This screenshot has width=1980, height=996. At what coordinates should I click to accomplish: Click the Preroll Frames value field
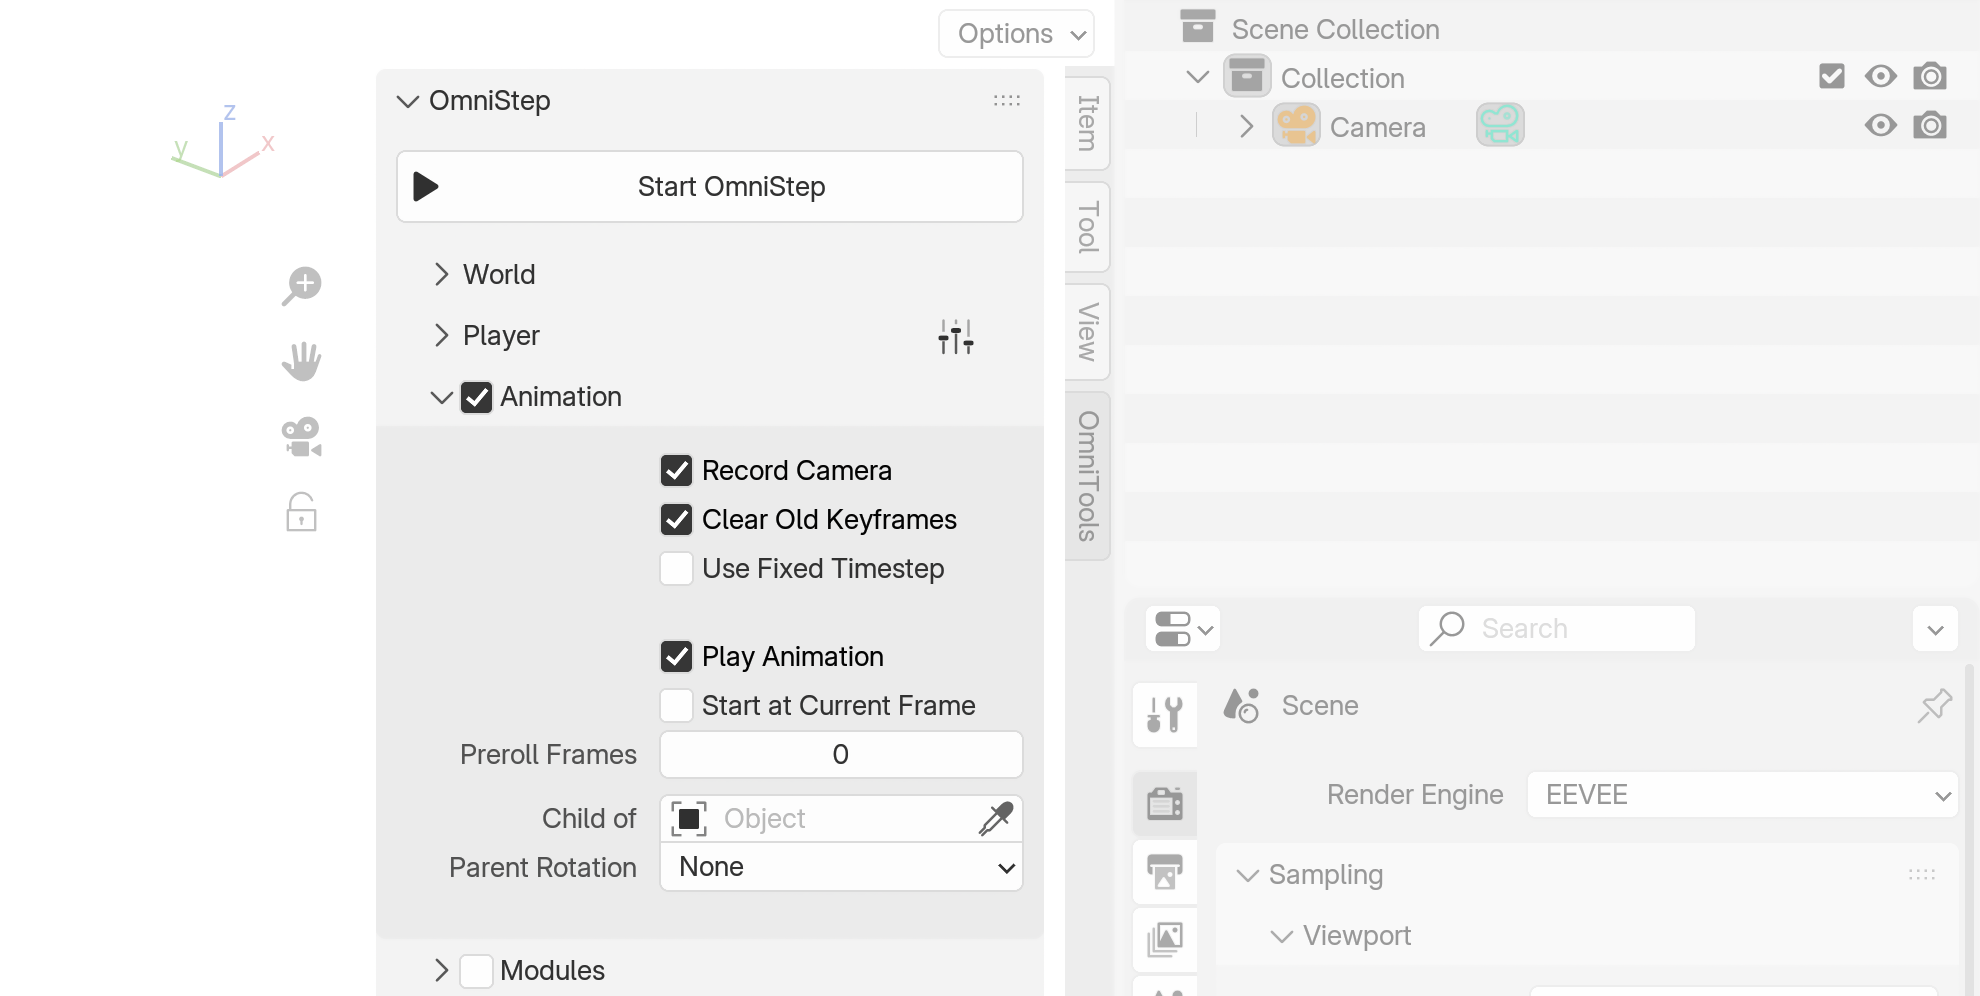pos(841,755)
